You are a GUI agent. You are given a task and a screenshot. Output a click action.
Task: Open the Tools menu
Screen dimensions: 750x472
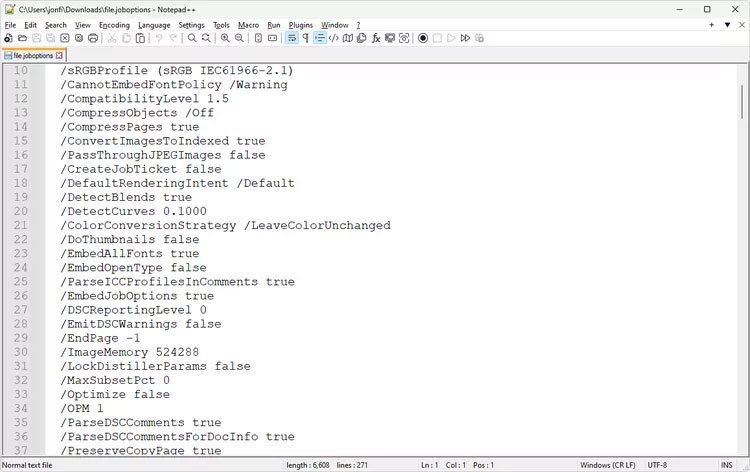[221, 25]
